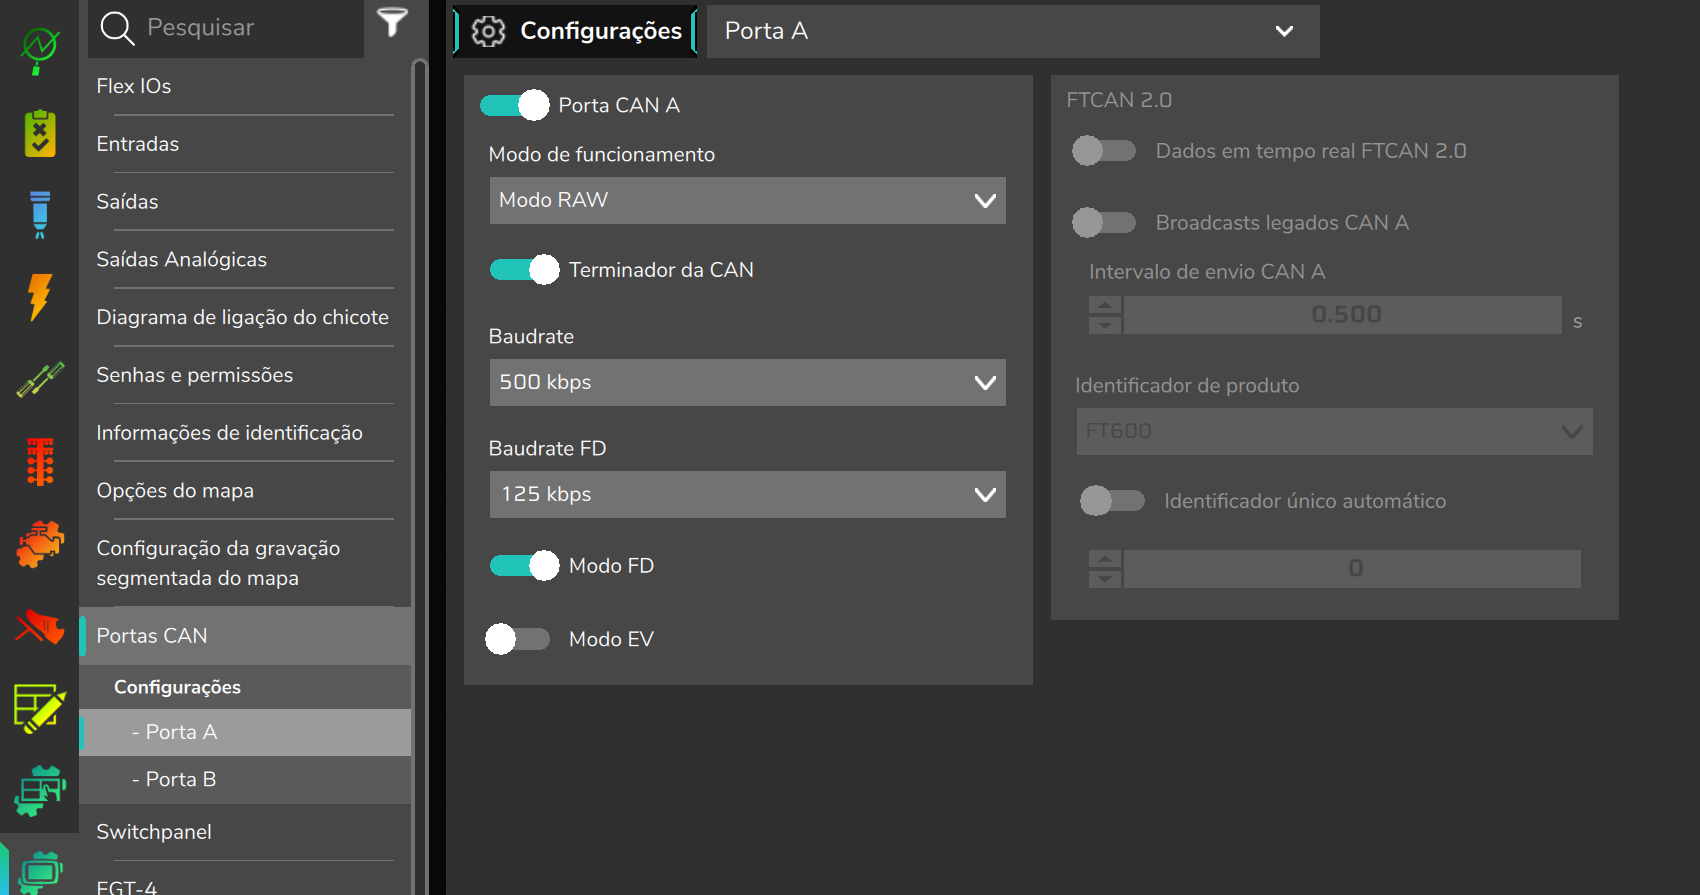This screenshot has height=895, width=1700.
Task: Open the filter funnel icon
Action: tap(392, 22)
